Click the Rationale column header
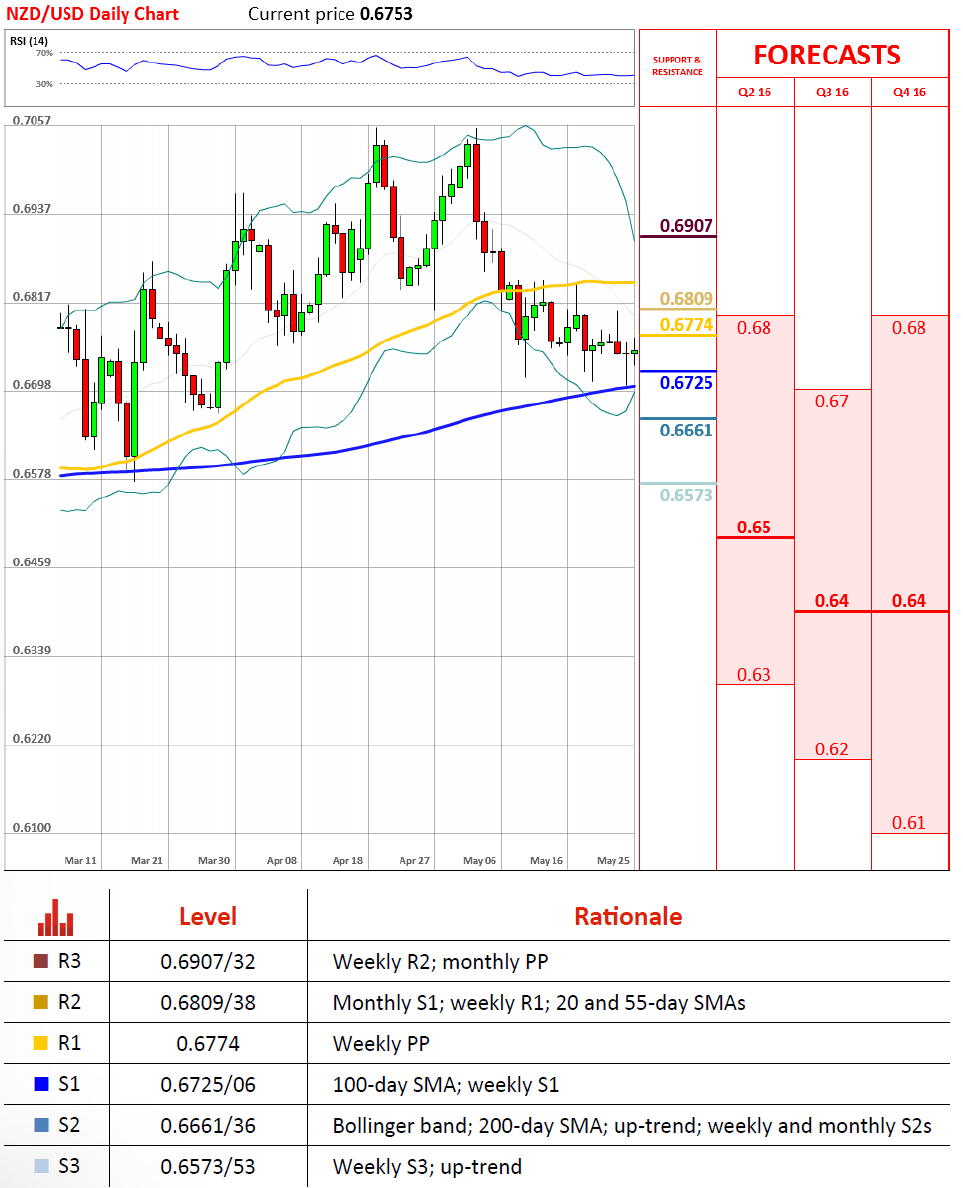The height and width of the screenshot is (1188, 963). click(628, 917)
